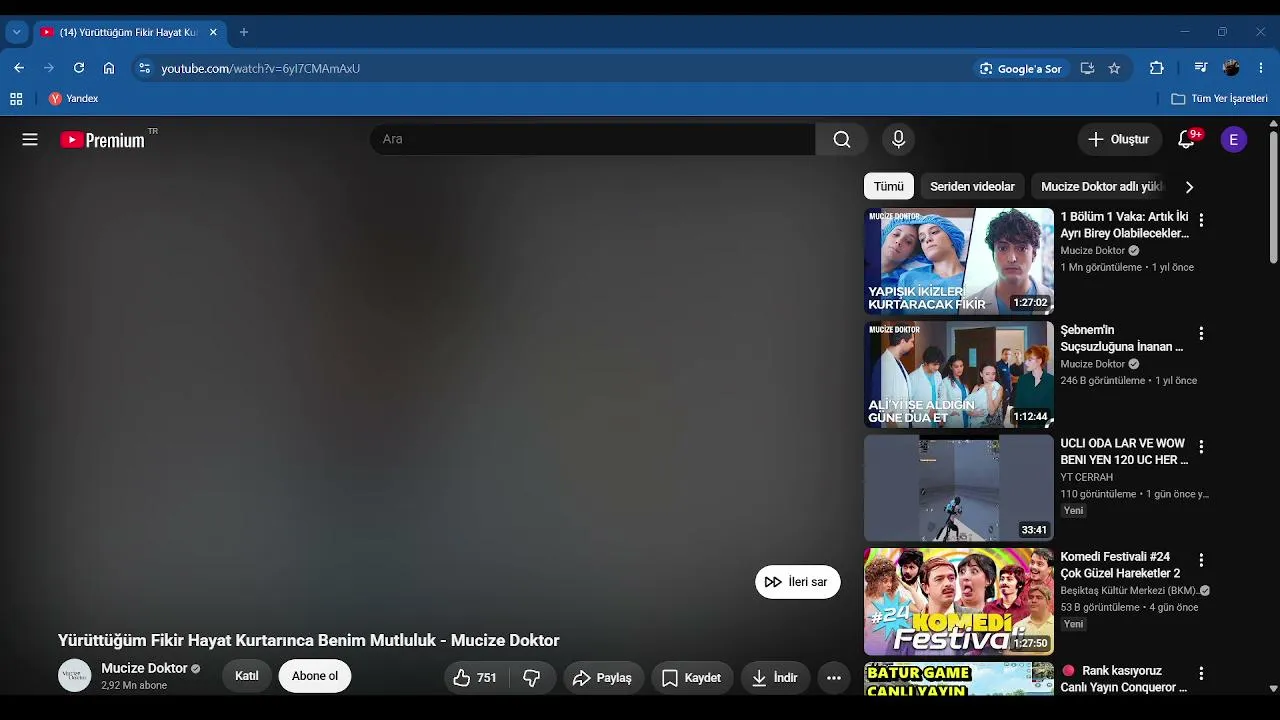
Task: Open the Yandex bookmark
Action: point(74,99)
